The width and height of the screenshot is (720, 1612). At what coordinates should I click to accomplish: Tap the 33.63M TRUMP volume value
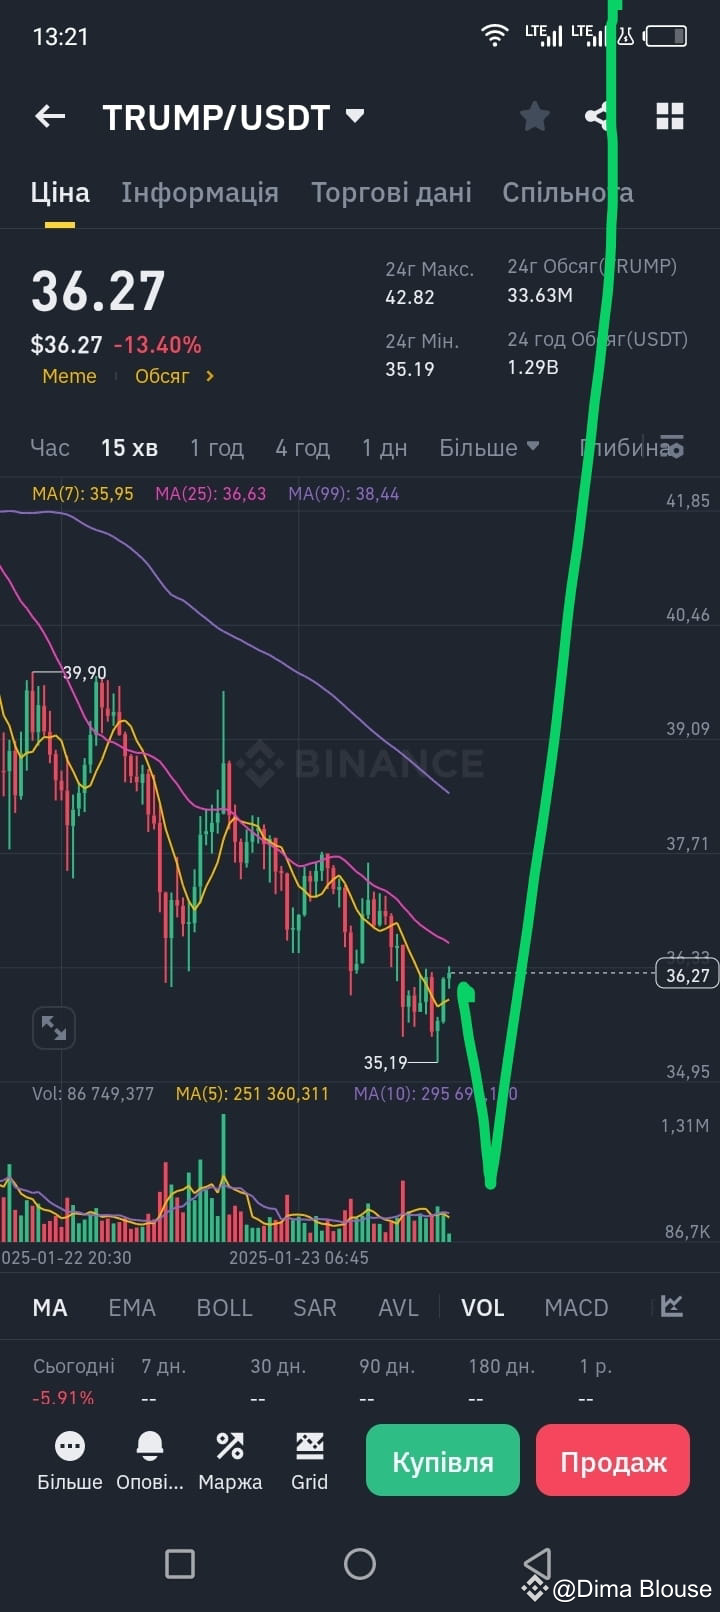540,295
